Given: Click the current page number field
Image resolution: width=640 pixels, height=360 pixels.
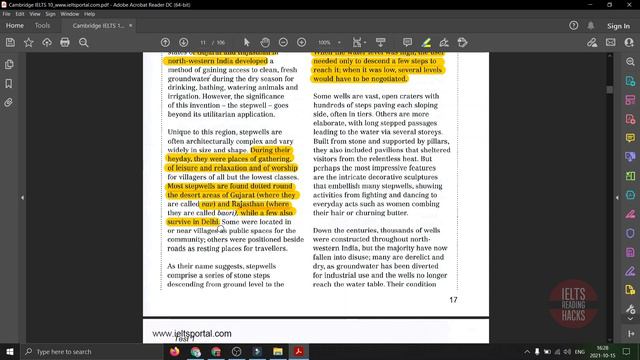Looking at the screenshot, I should click(203, 42).
